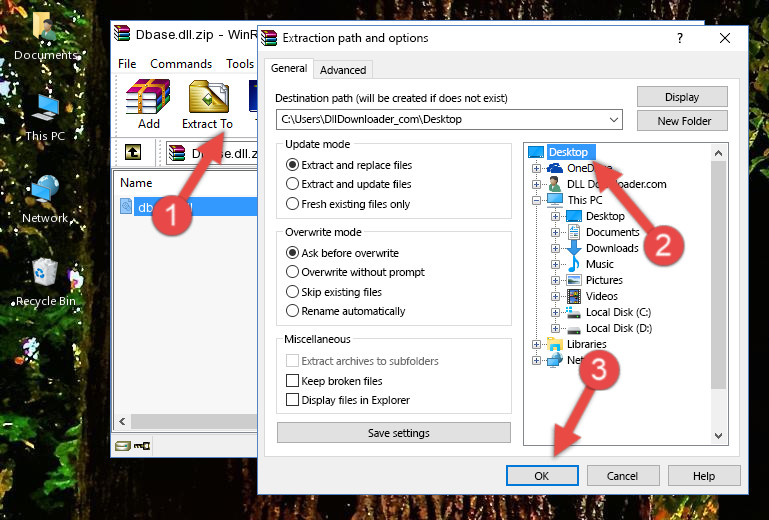
Task: Click the Extract To toolbar icon
Action: (208, 97)
